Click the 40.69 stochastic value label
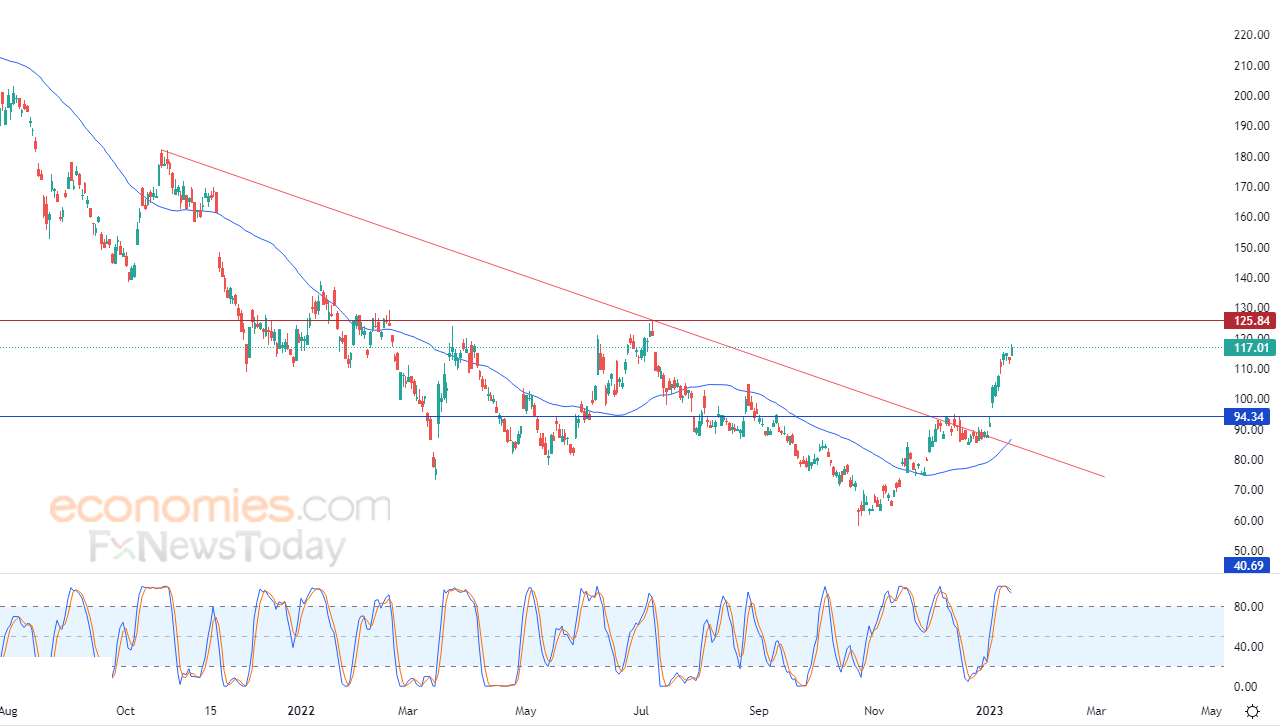The width and height of the screenshot is (1280, 728). [1249, 565]
